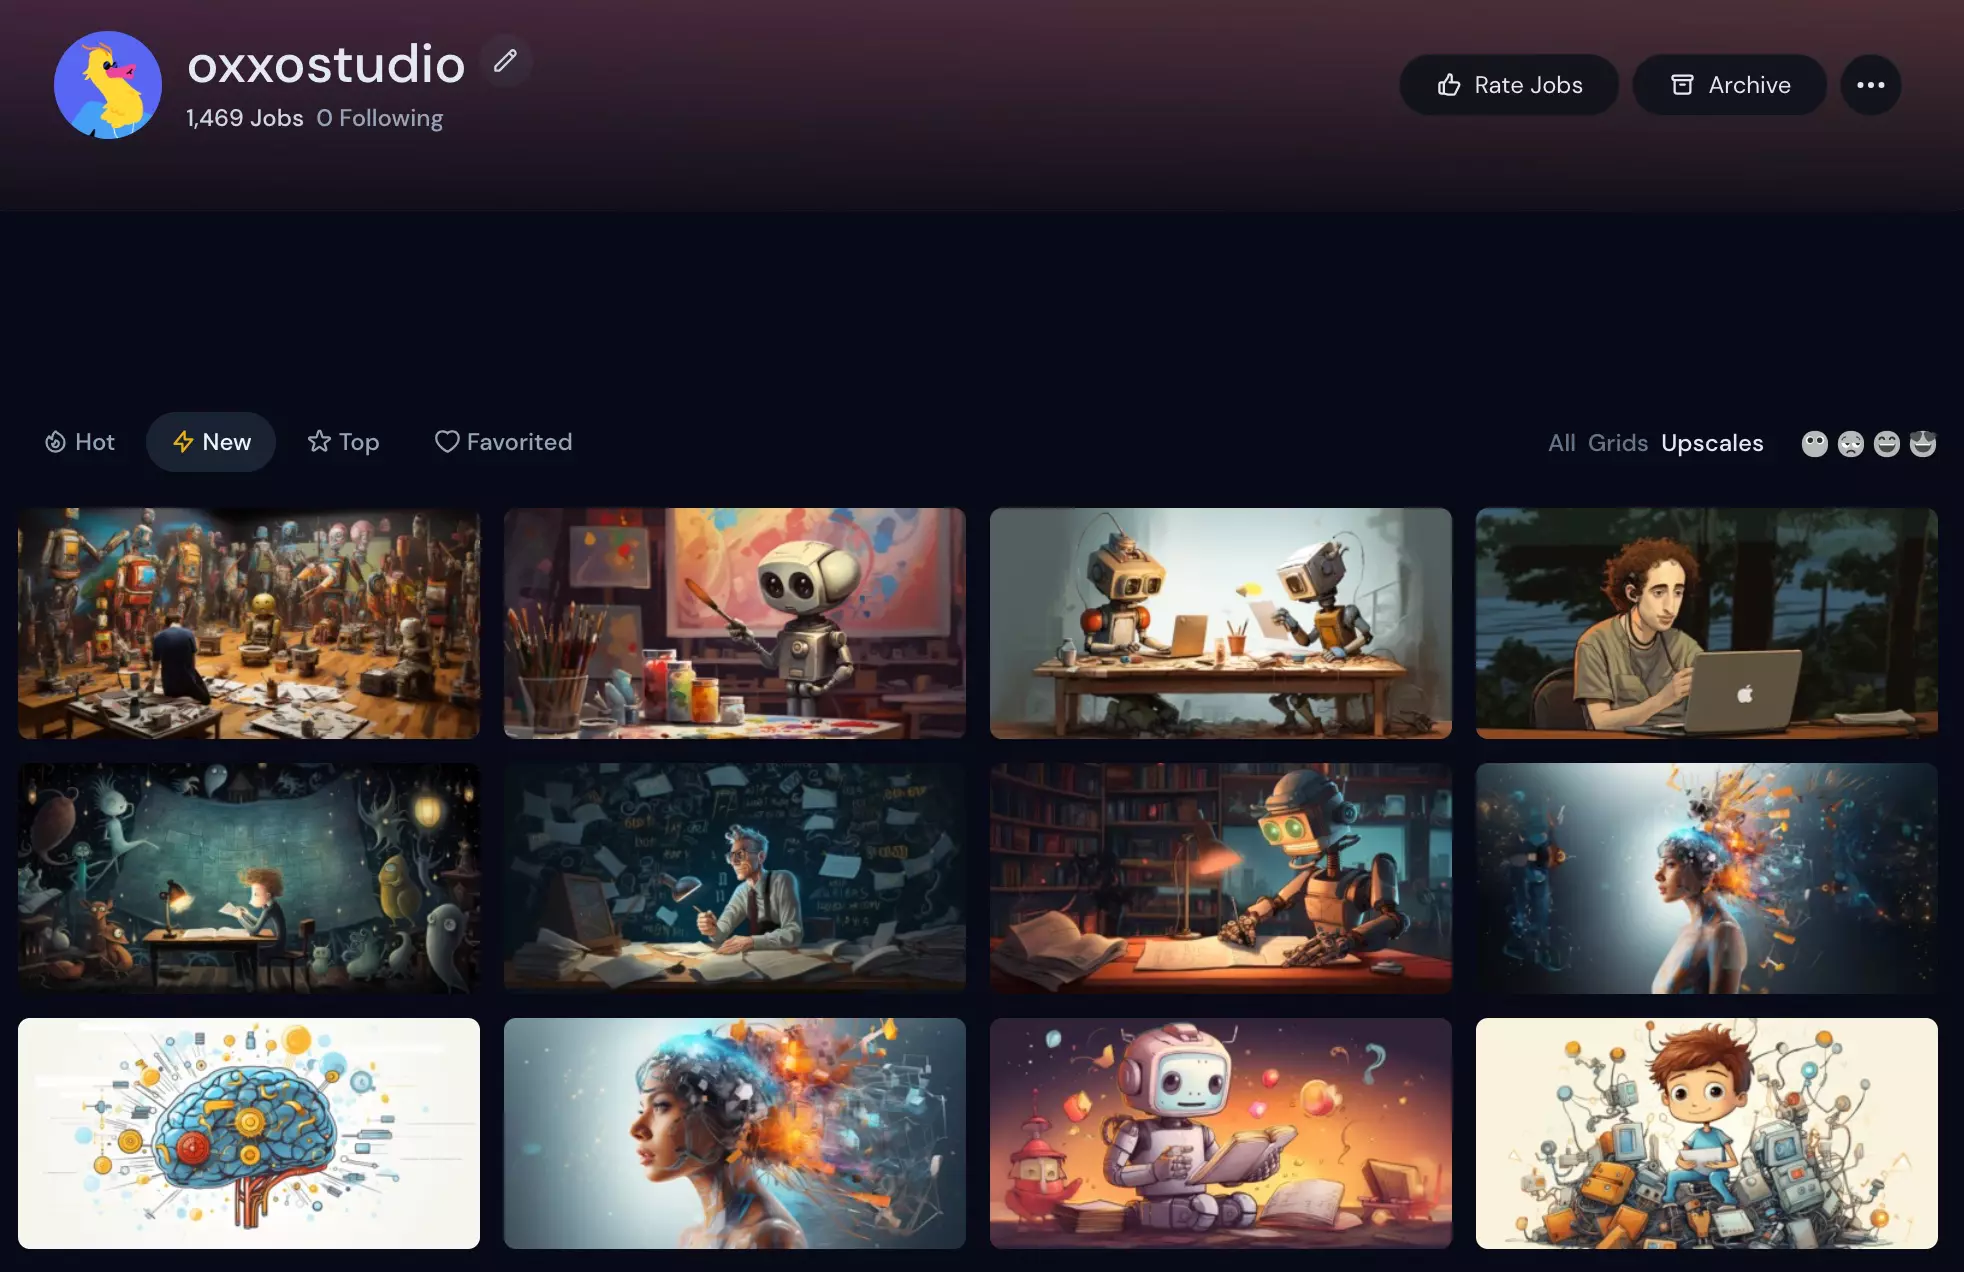Show only Favorited jobs

503,442
